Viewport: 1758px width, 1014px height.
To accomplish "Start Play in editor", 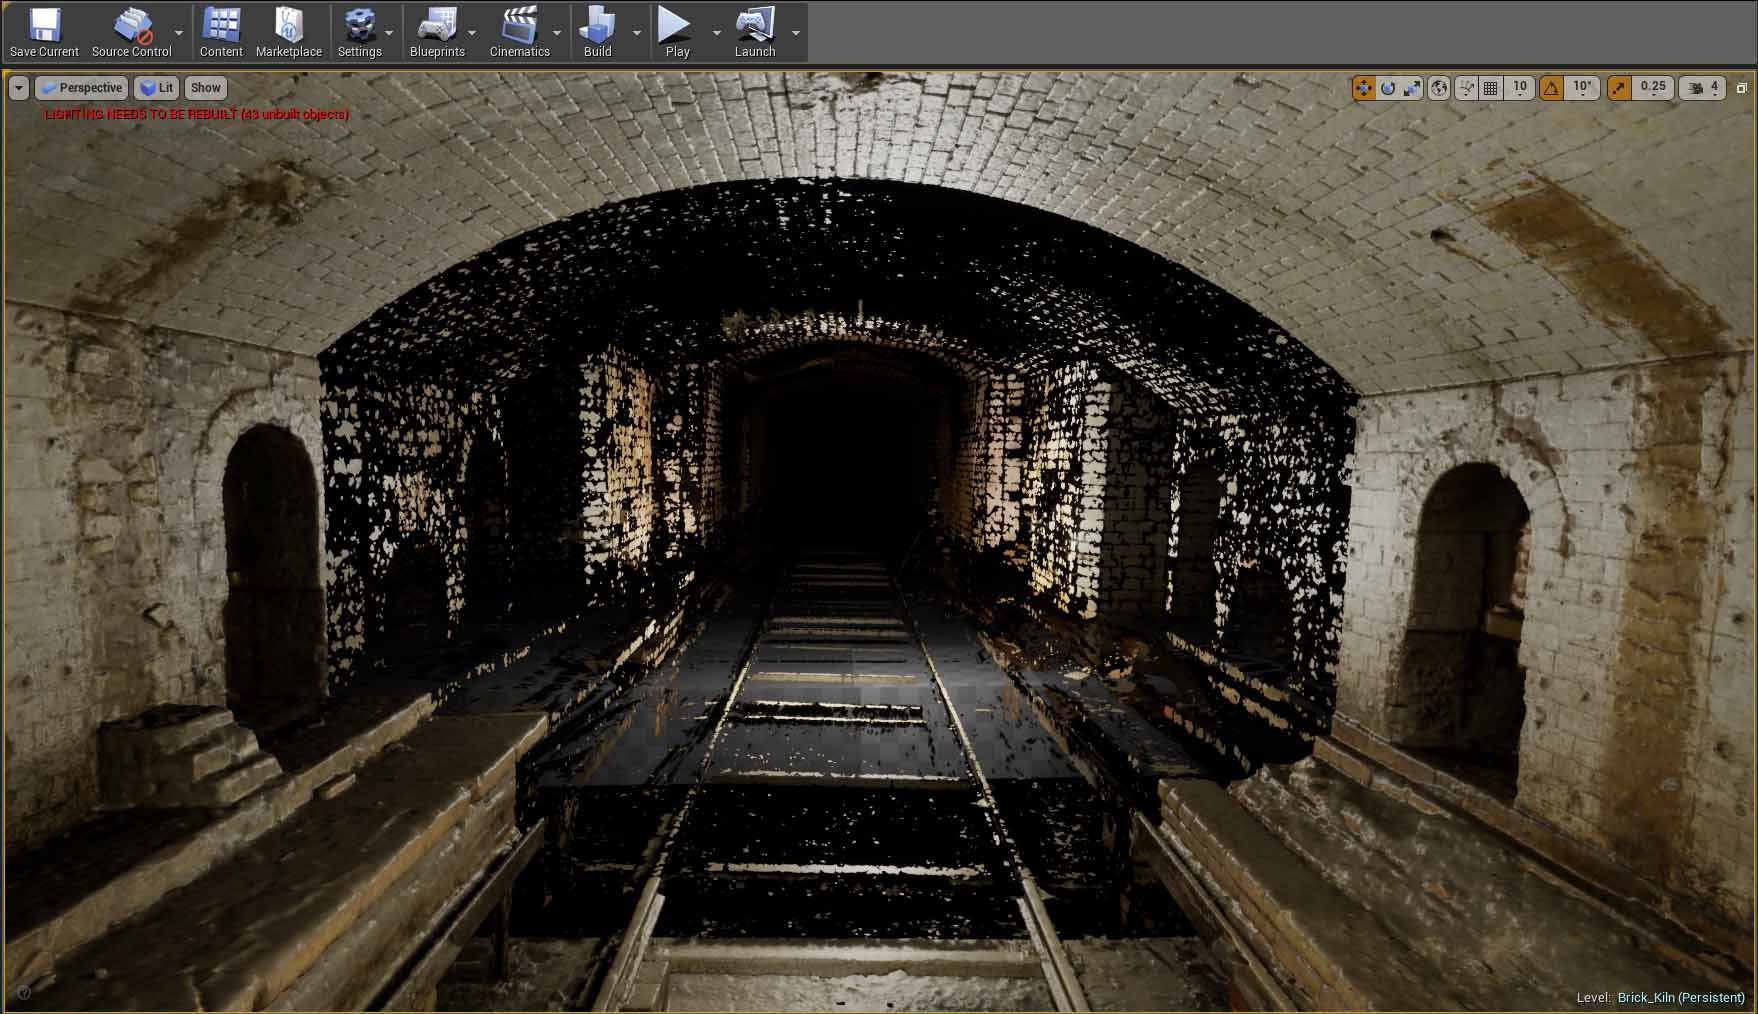I will coord(677,33).
